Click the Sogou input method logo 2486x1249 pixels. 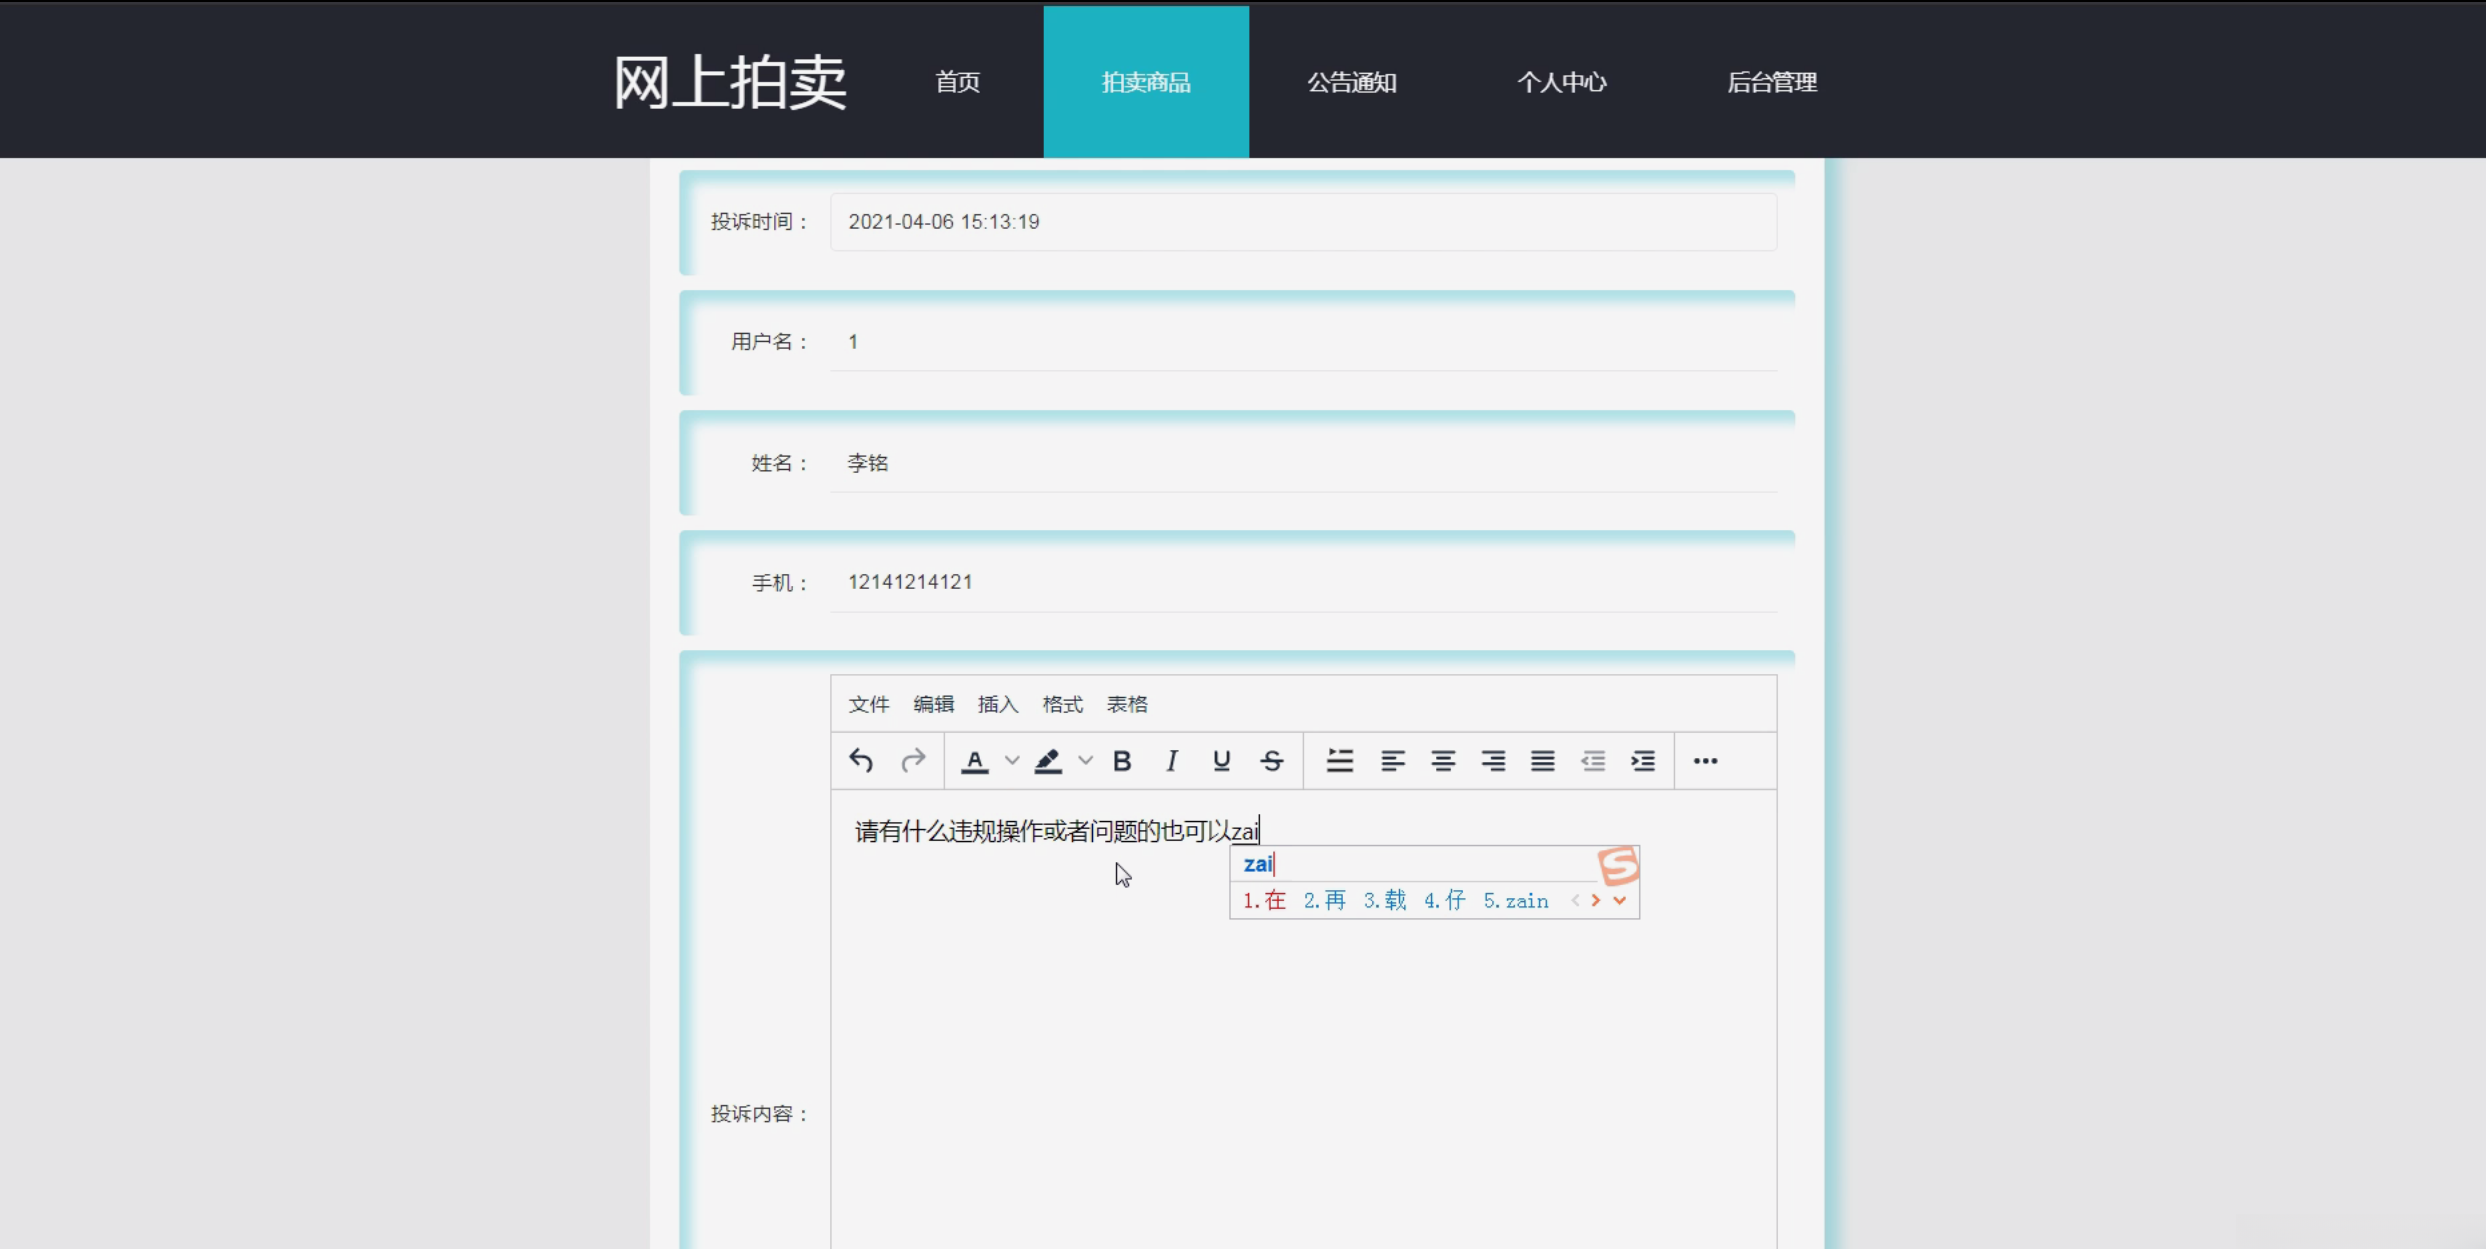tap(1618, 865)
